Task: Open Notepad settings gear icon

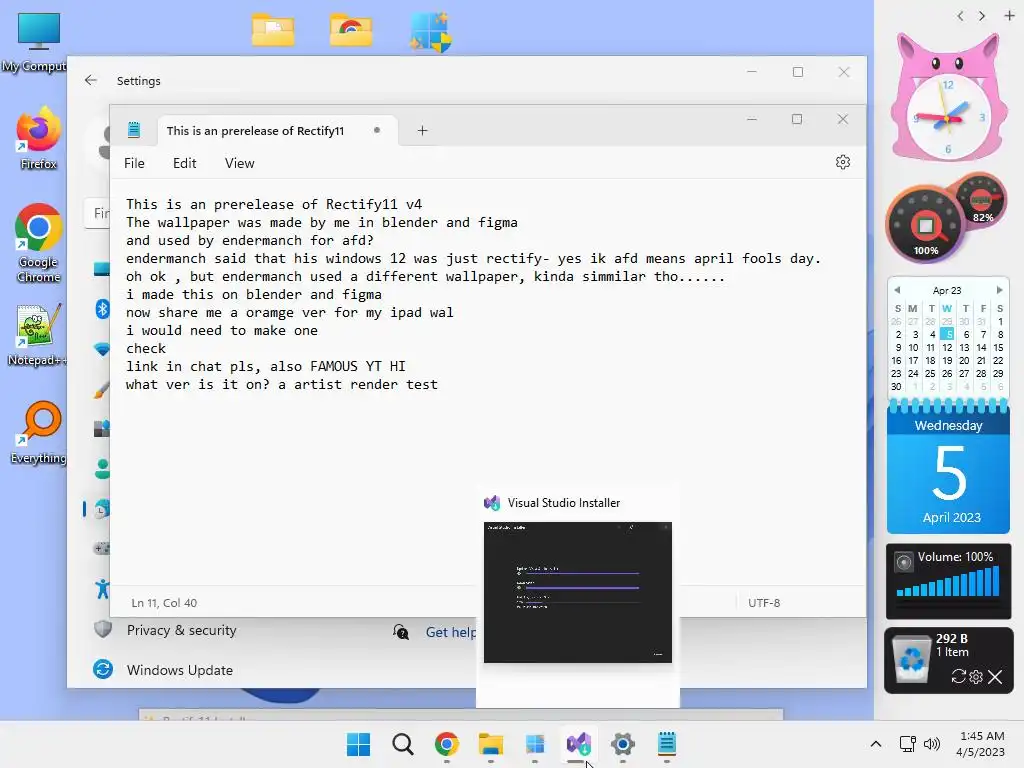Action: 842,162
